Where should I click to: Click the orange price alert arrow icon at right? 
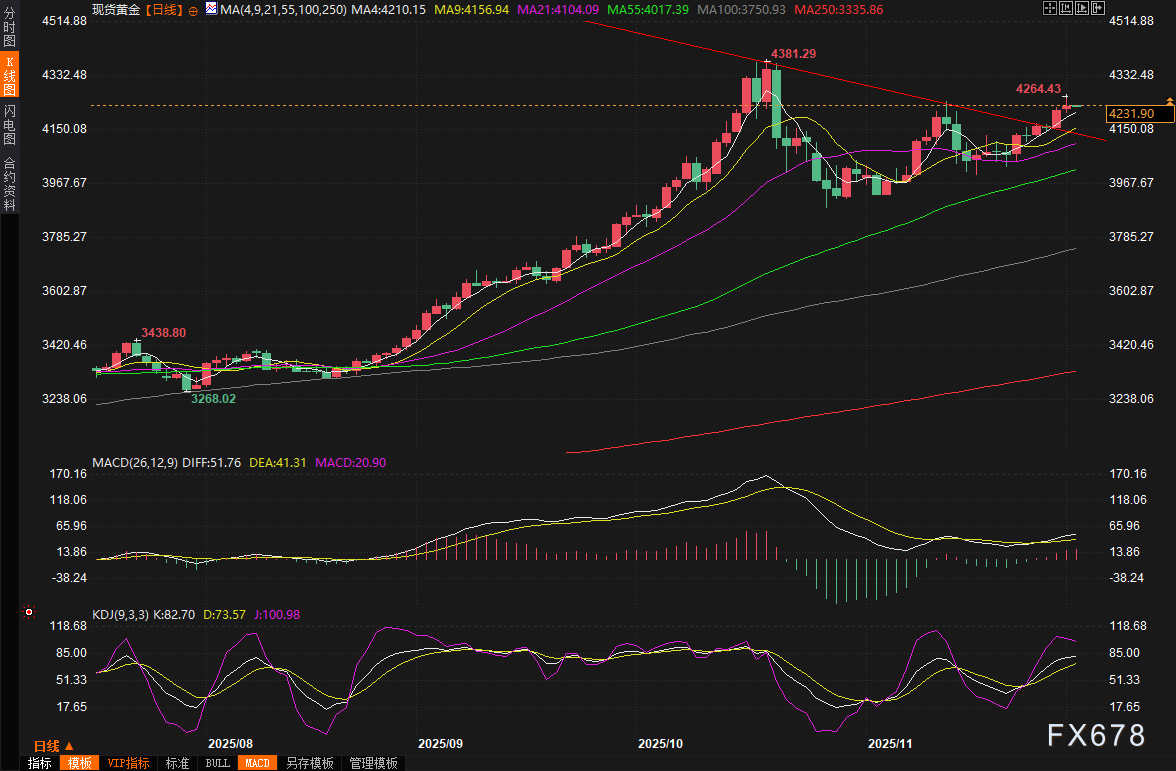(1169, 101)
